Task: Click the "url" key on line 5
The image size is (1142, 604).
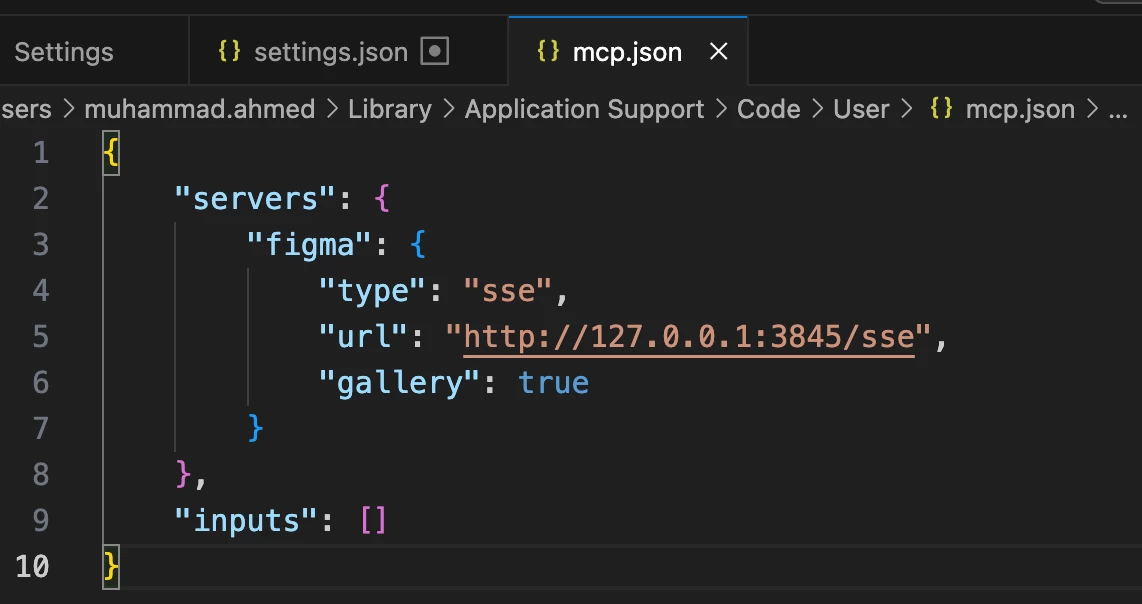Action: [363, 337]
